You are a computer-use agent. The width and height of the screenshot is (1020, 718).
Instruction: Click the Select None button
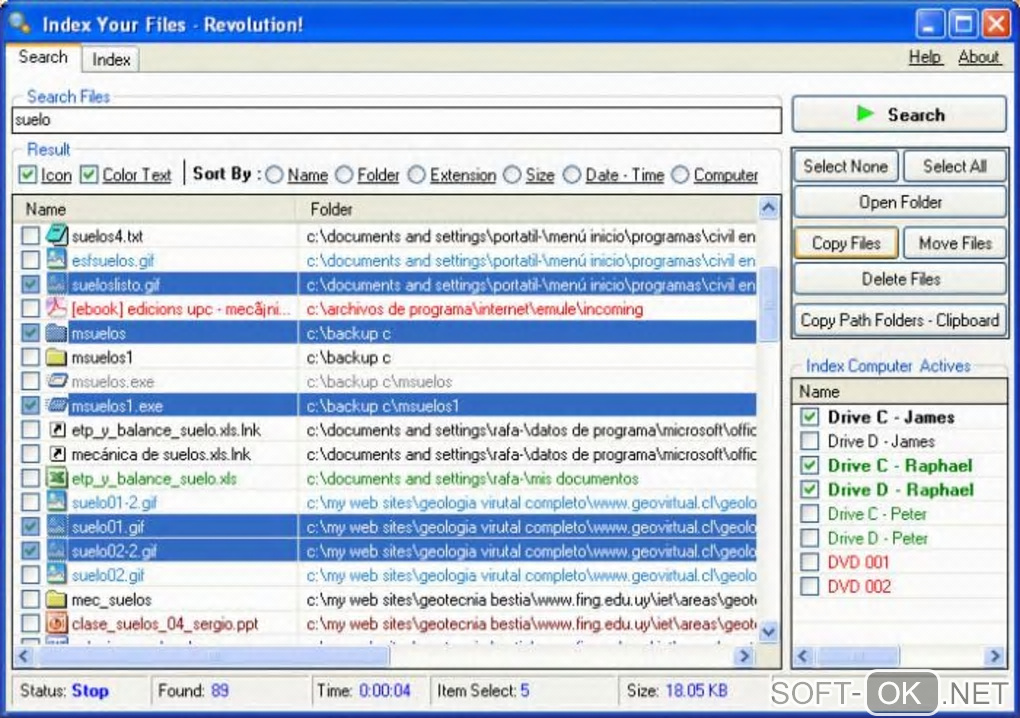846,166
